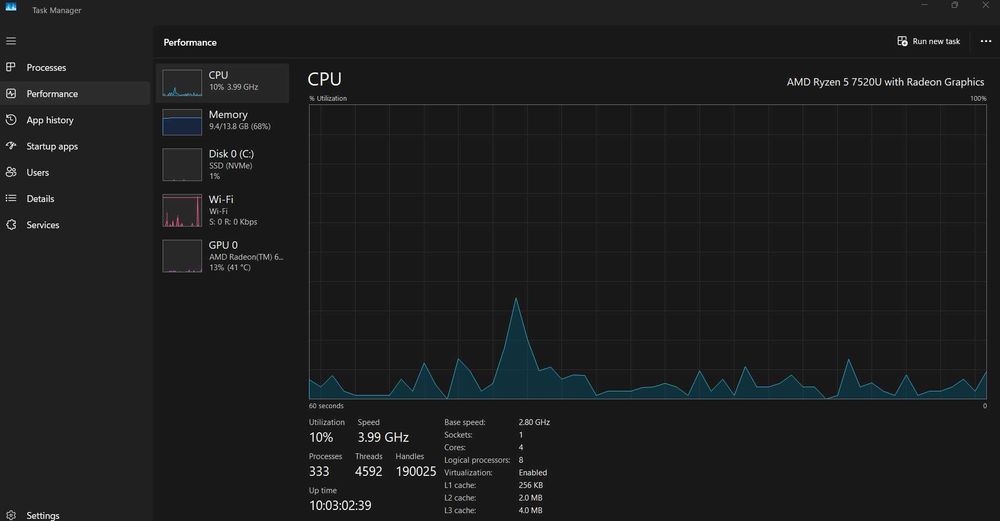Click the large CPU heading
Screen dimensions: 1000x521
(x=325, y=79)
